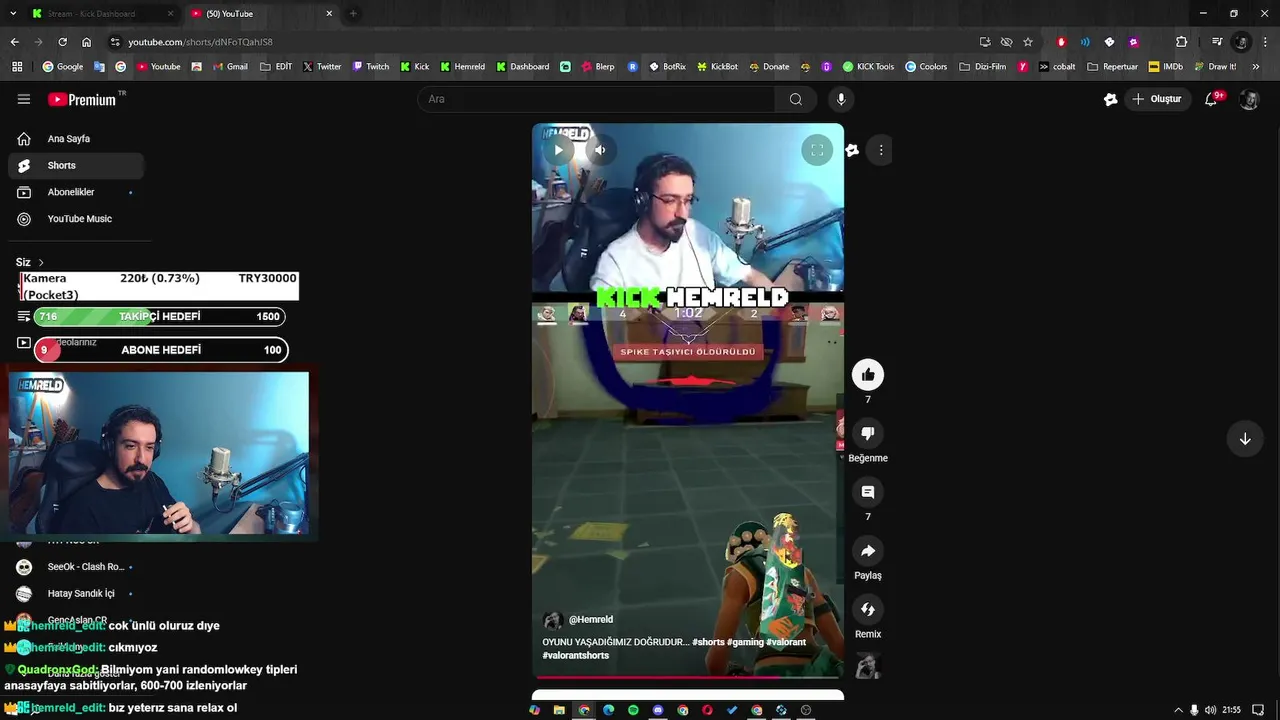
Task: Remix this Short
Action: coord(868,609)
